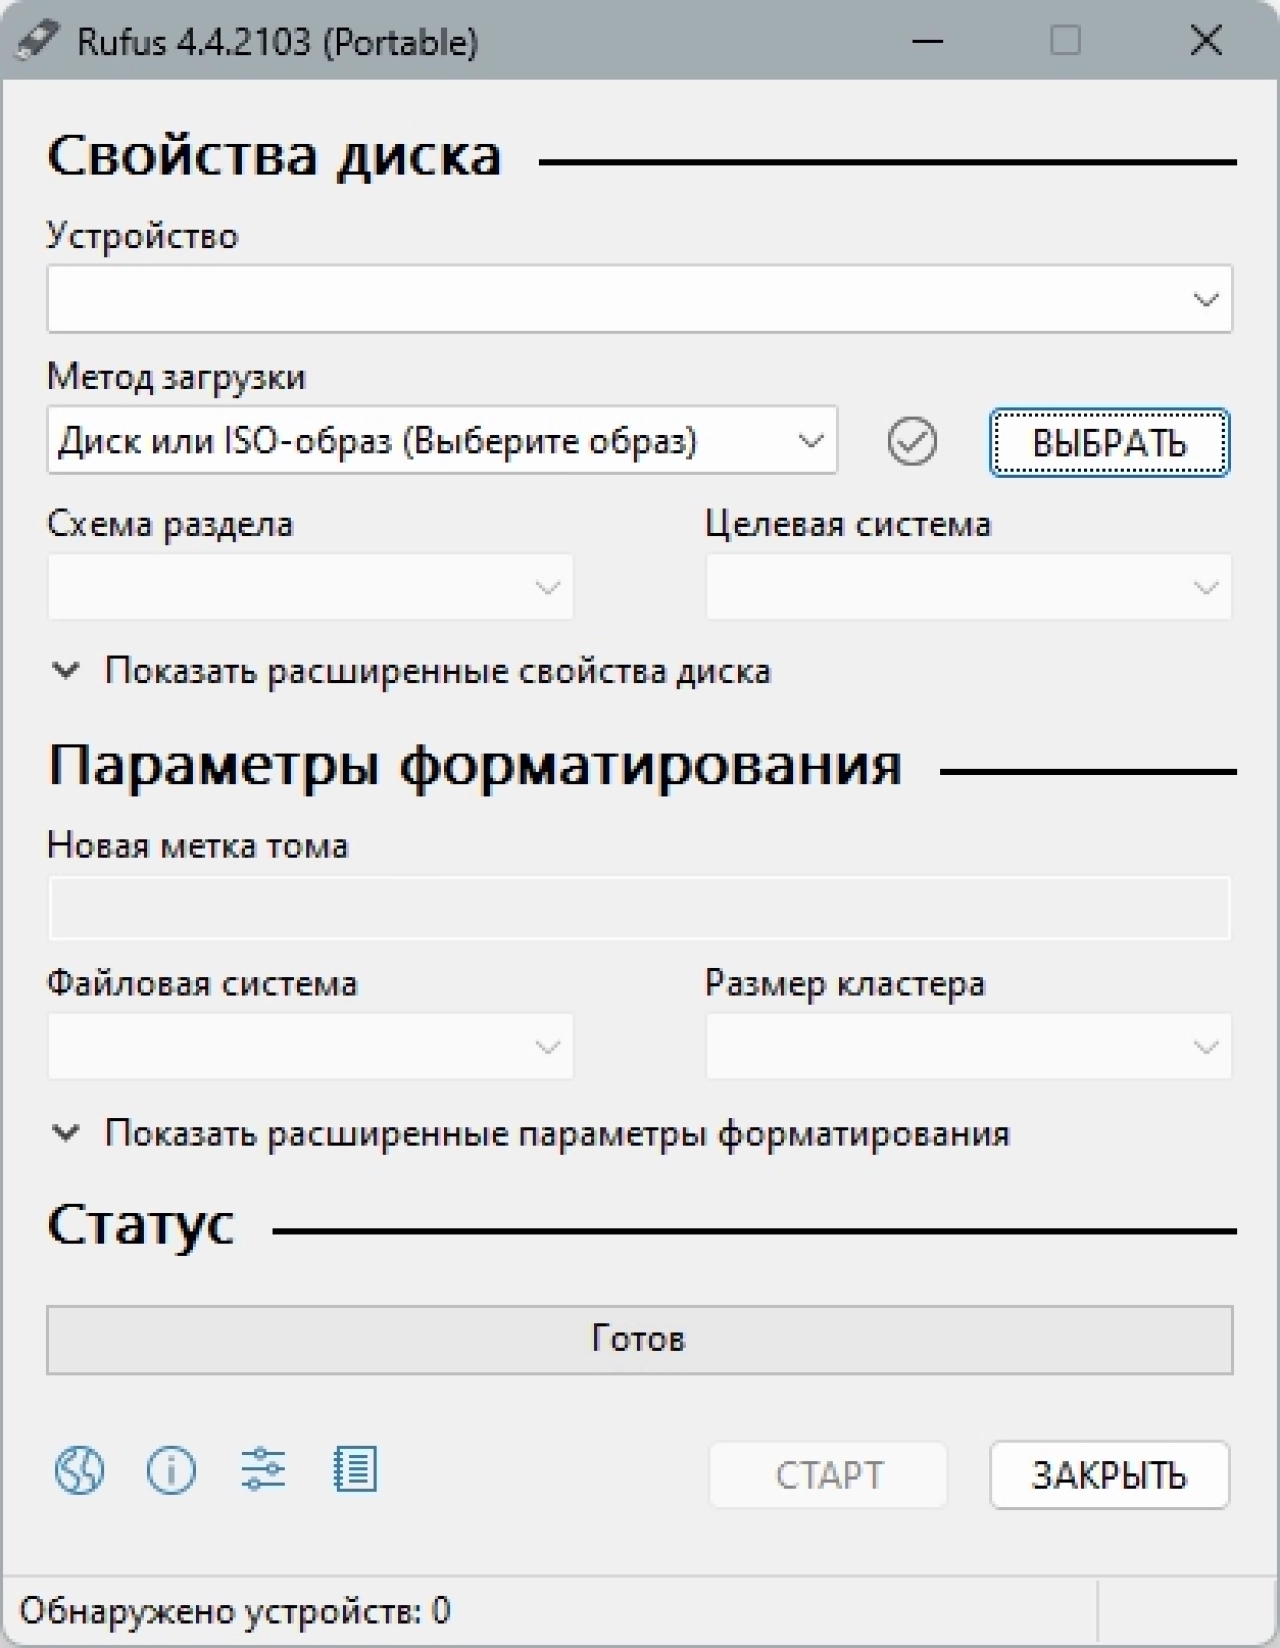
Task: Click Rufus USB drive title icon
Action: pos(38,41)
